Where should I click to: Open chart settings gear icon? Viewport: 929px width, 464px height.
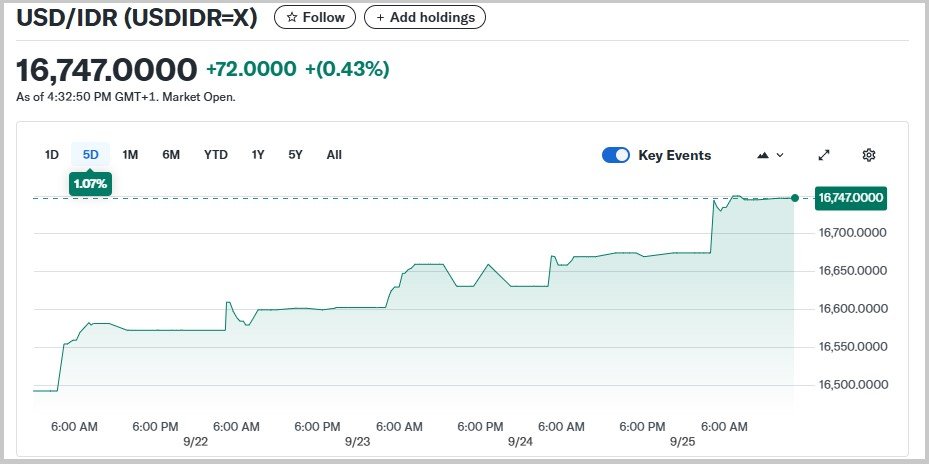[869, 155]
